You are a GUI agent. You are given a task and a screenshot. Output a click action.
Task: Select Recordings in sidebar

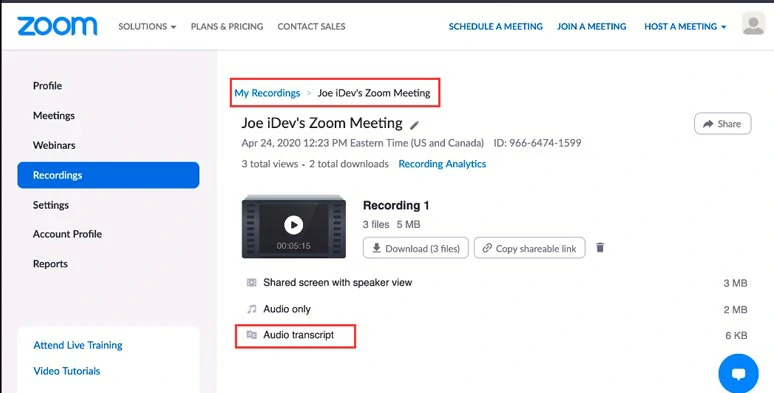click(x=108, y=175)
